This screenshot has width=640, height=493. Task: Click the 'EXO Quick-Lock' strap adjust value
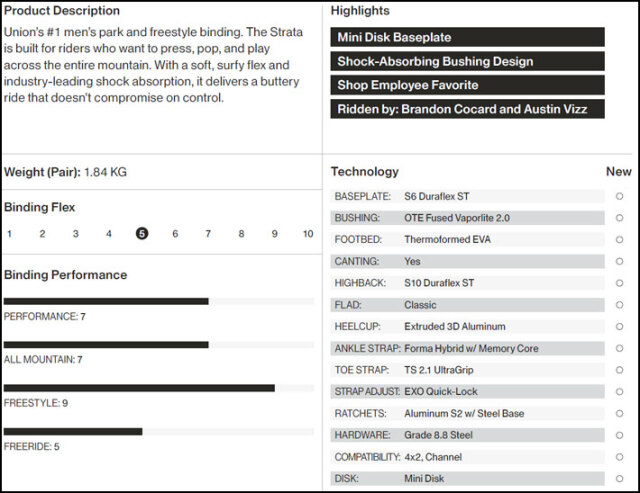440,392
